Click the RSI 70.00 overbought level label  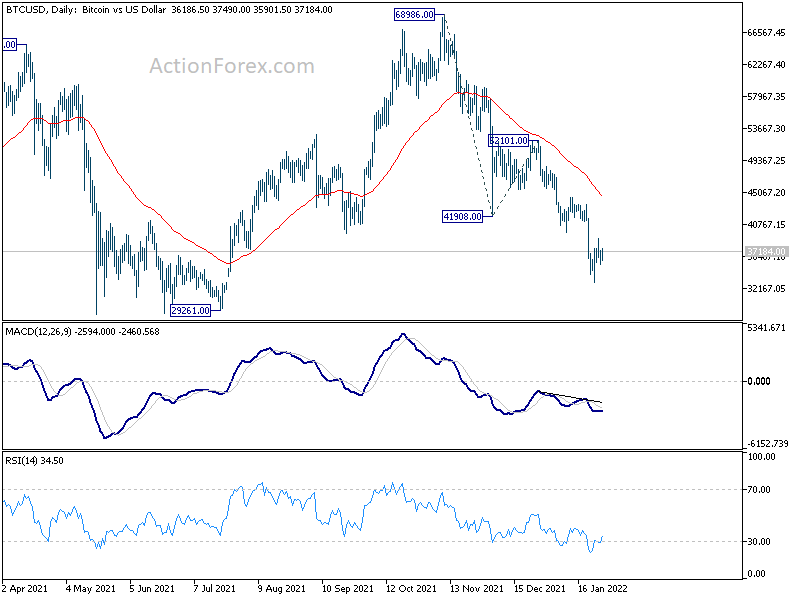coord(759,490)
